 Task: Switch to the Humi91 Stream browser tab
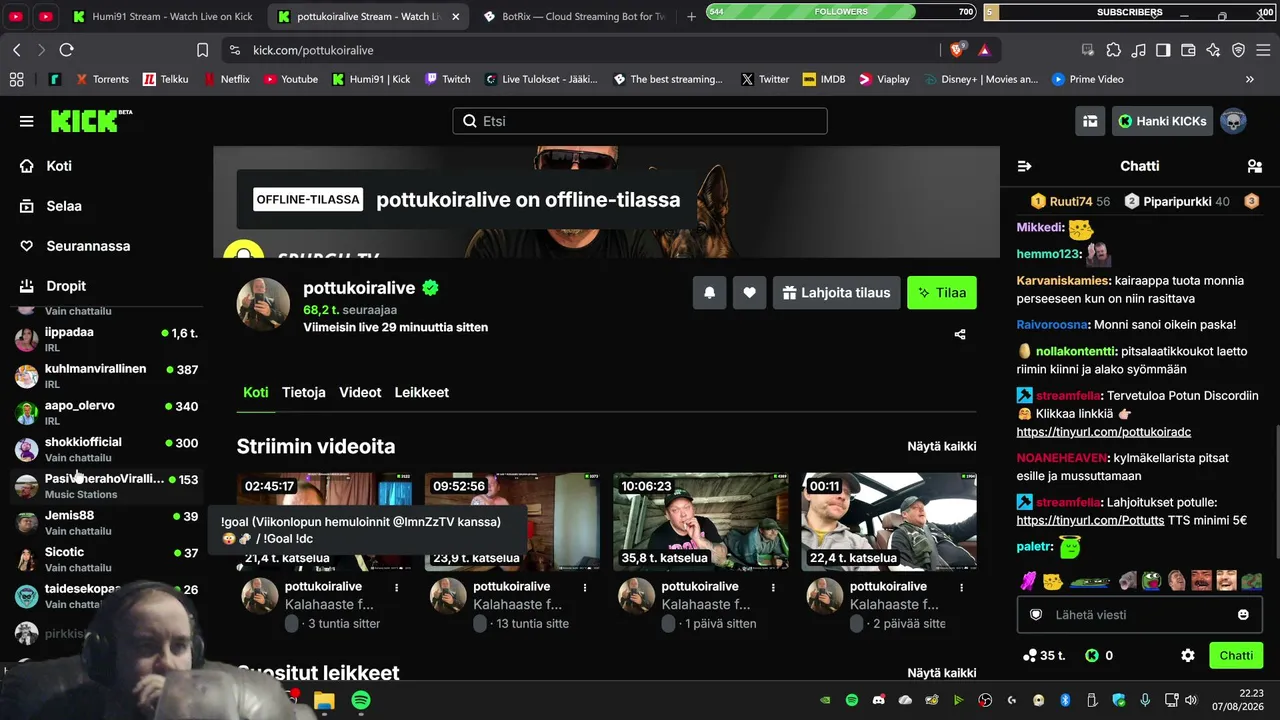click(x=165, y=17)
